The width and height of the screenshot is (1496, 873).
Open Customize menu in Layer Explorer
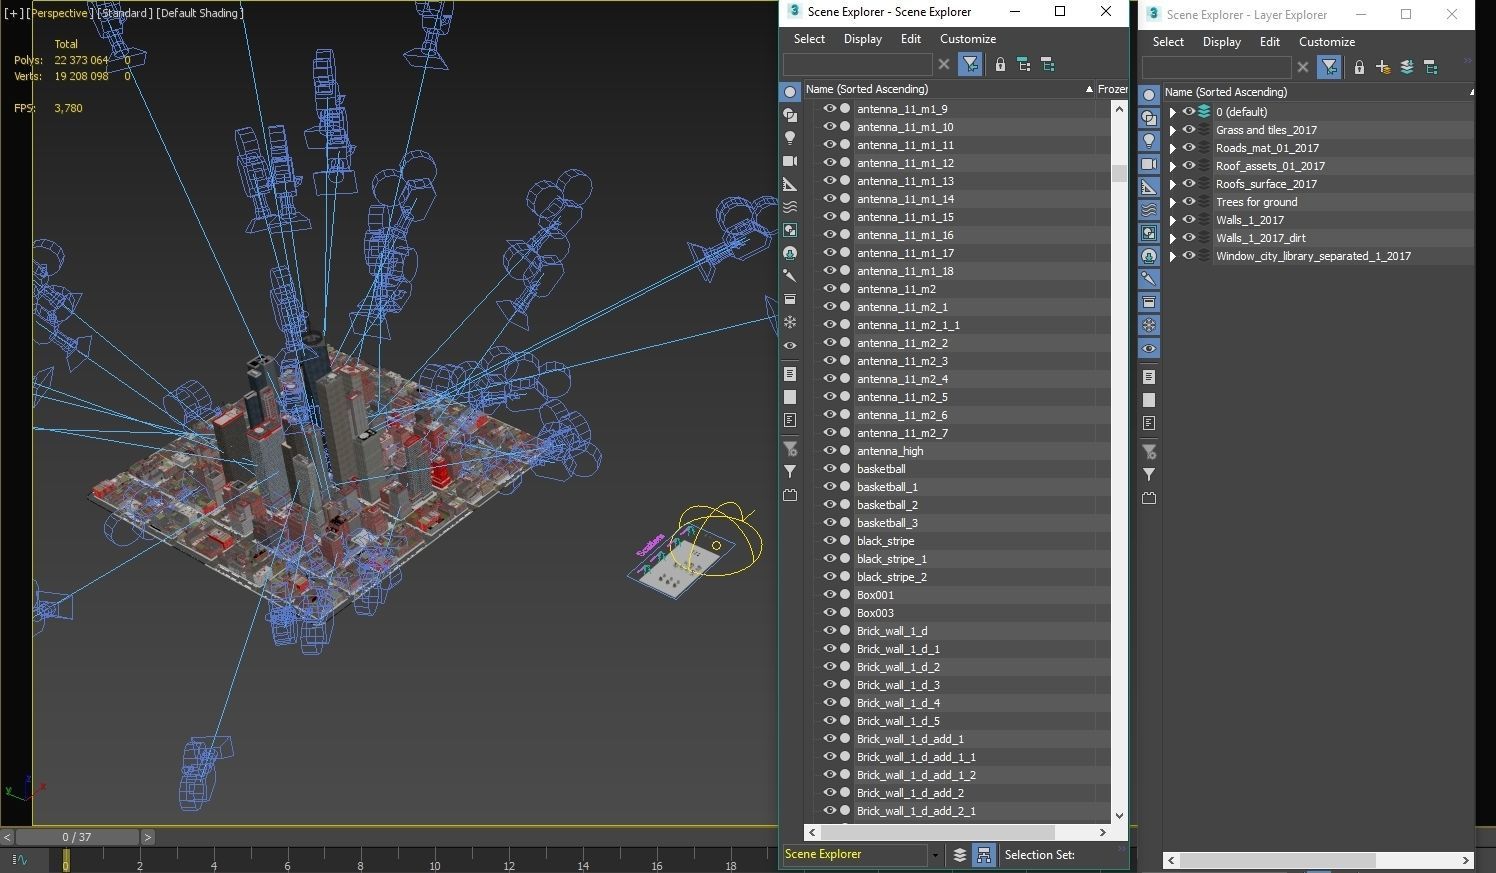click(1326, 42)
